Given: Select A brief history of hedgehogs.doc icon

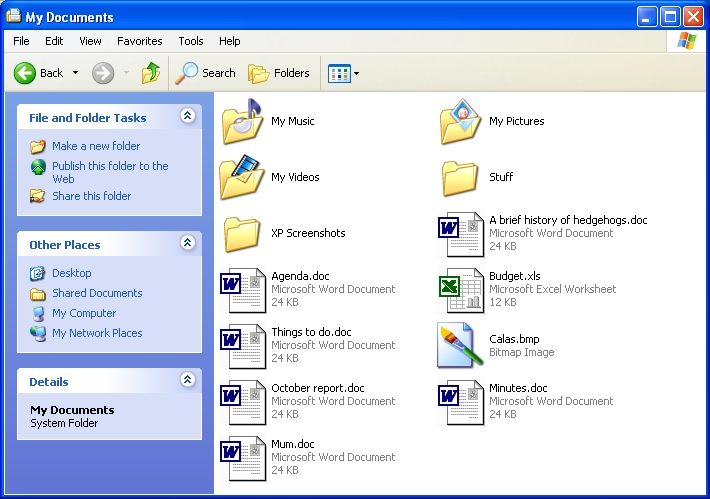Looking at the screenshot, I should point(461,234).
